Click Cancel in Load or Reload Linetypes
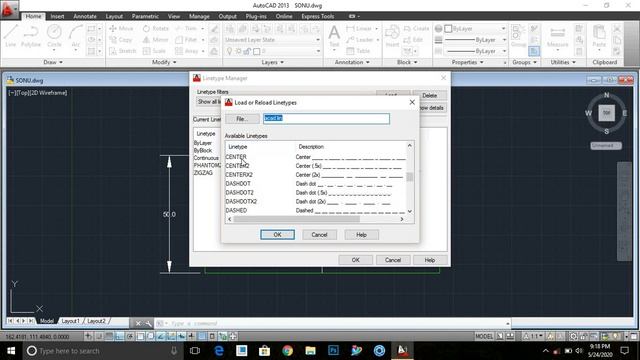Screen dimensions: 640x360 319,235
